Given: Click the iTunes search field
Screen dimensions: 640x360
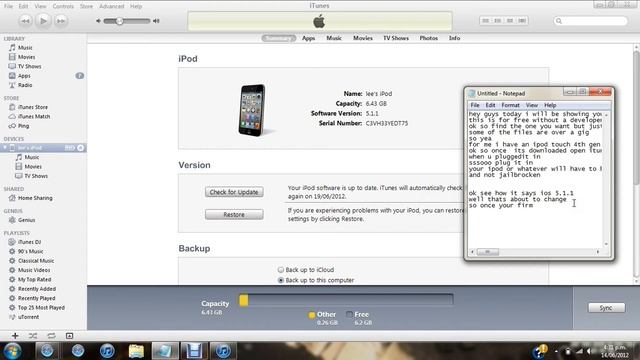Looking at the screenshot, I should click(x=591, y=21).
